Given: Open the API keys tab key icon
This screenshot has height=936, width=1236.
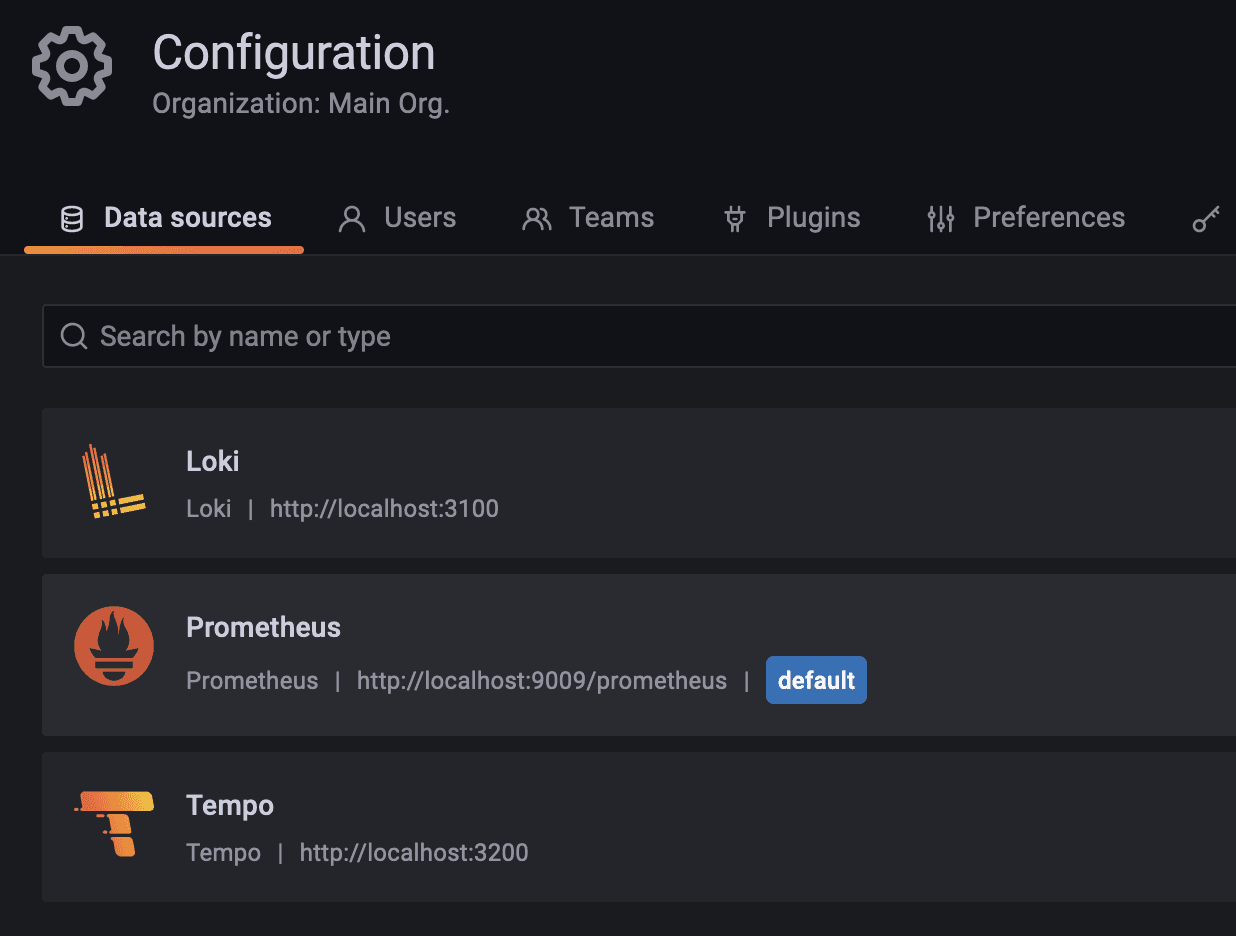Looking at the screenshot, I should [1206, 219].
